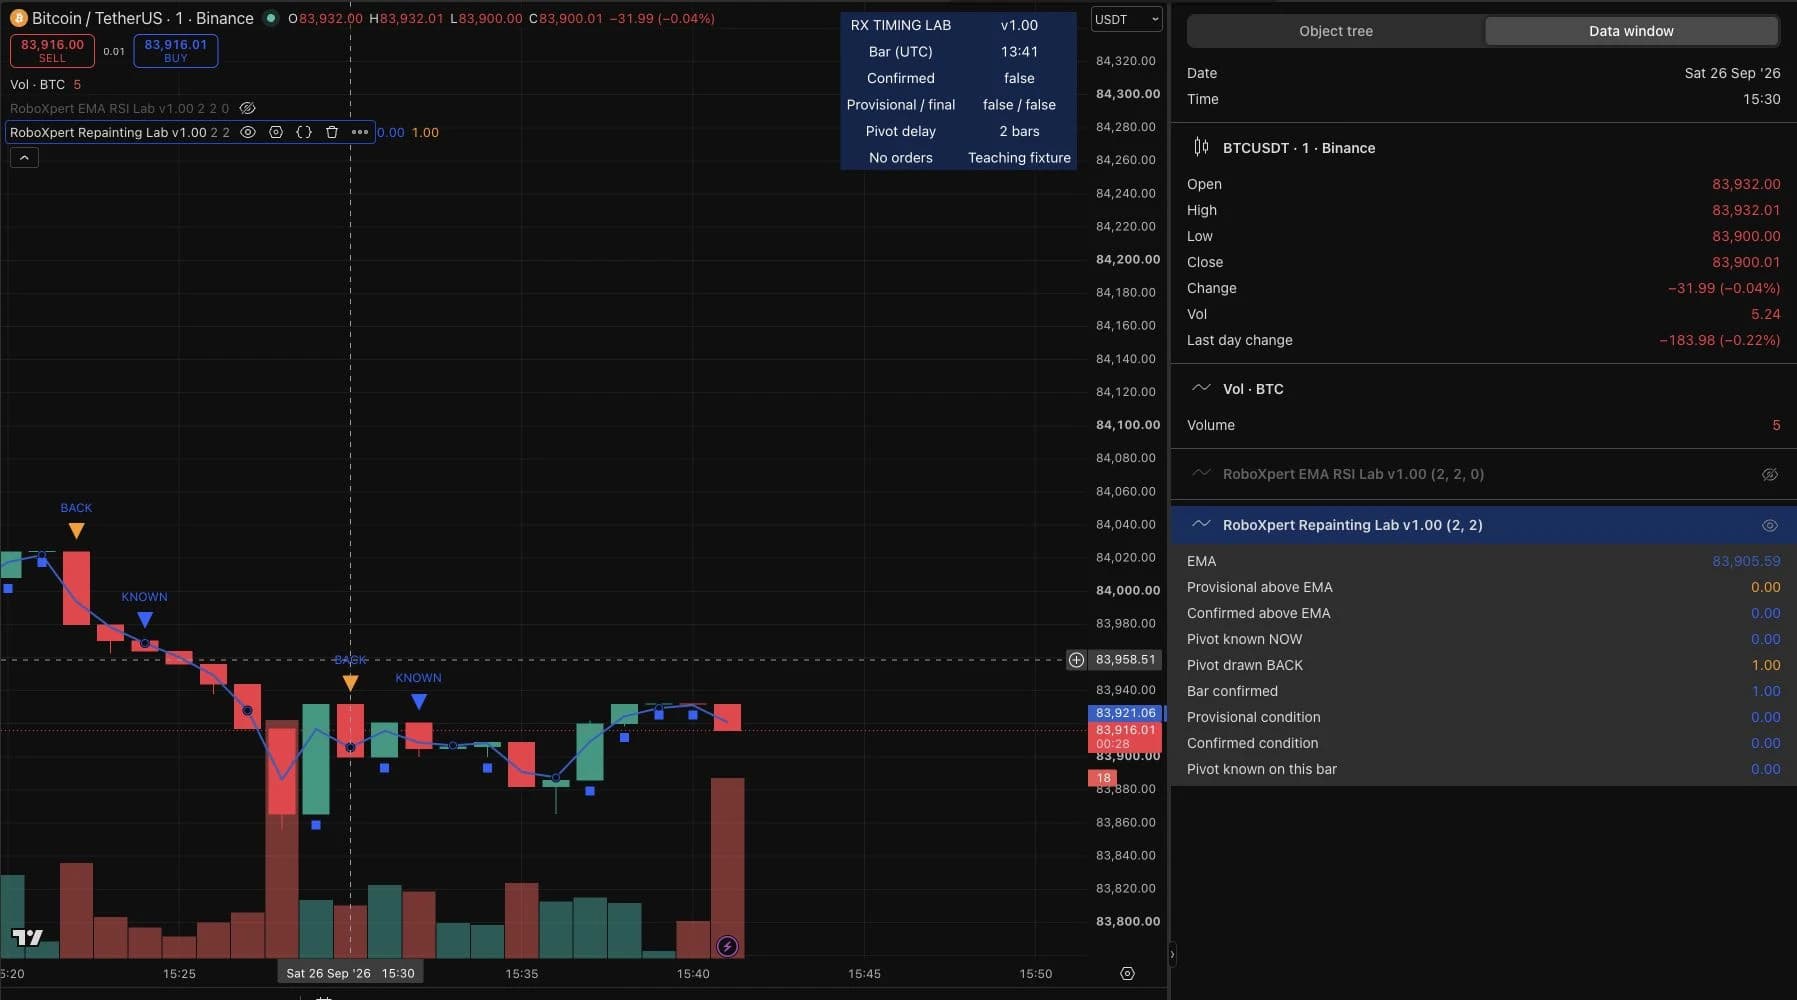
Task: Click the 'Provisional above EMA' row
Action: [1483, 587]
